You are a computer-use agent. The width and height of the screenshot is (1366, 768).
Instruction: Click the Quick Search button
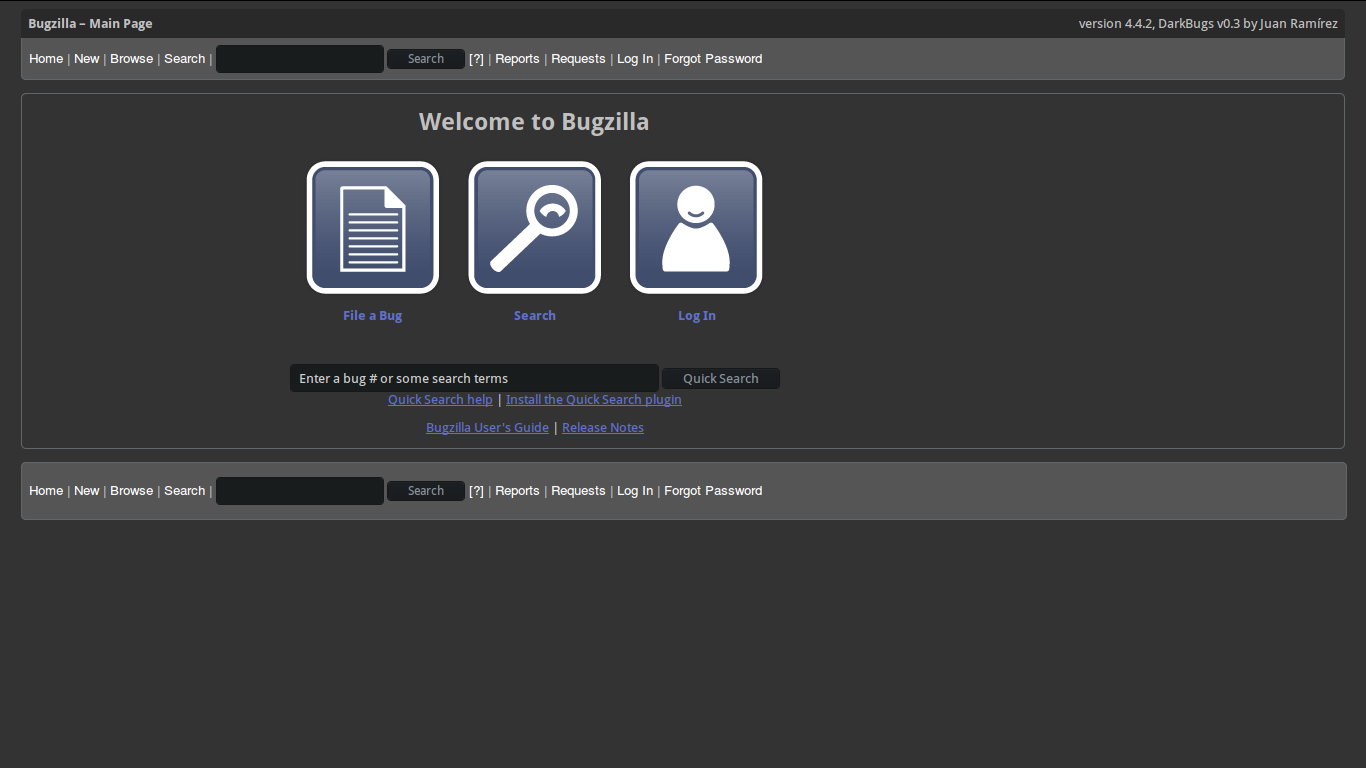(x=721, y=378)
